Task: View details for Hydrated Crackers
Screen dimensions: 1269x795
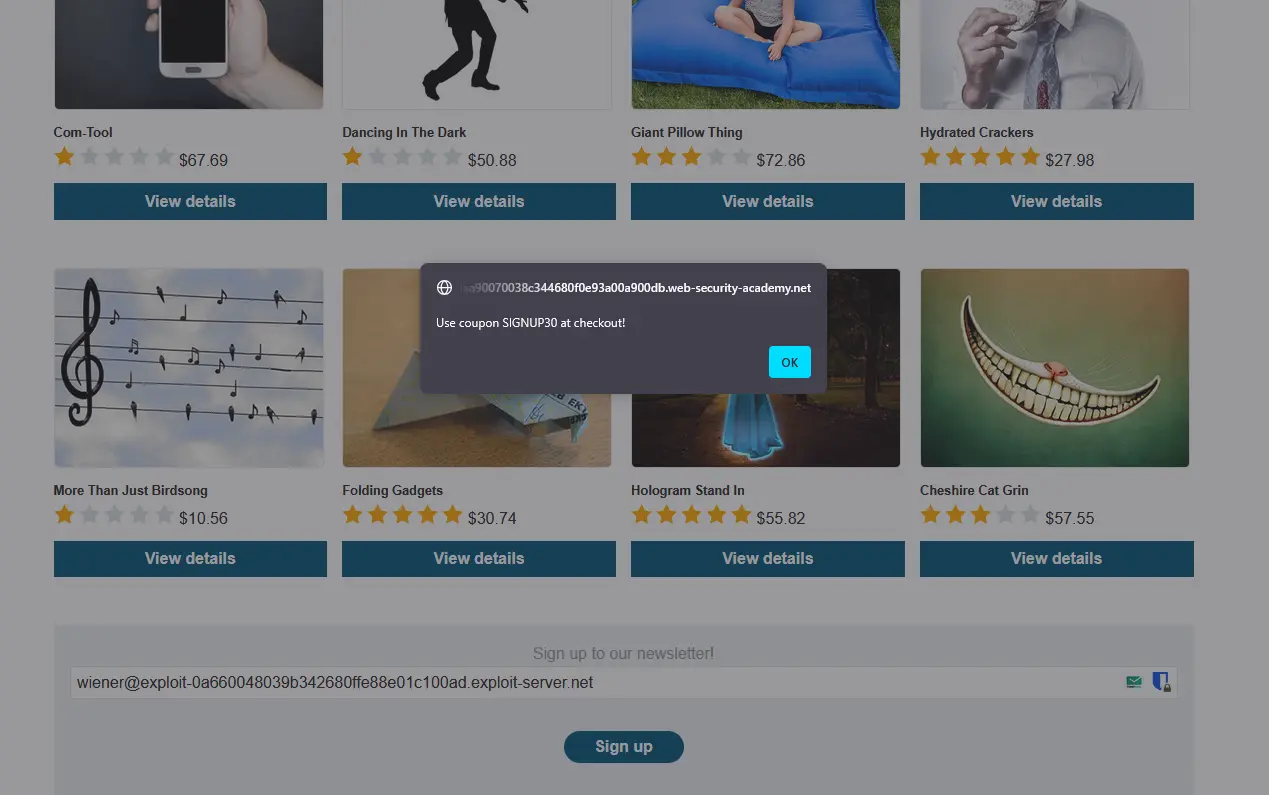Action: [1057, 201]
